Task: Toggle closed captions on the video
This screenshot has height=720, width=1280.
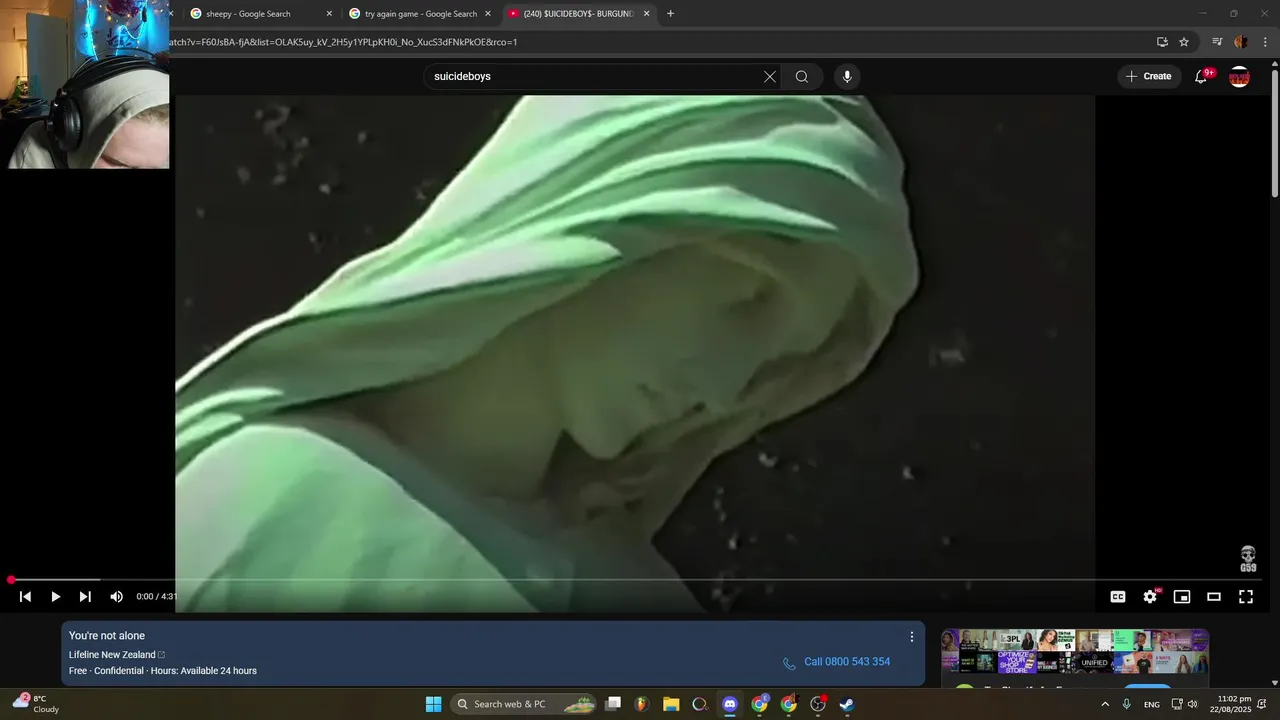Action: (1118, 597)
